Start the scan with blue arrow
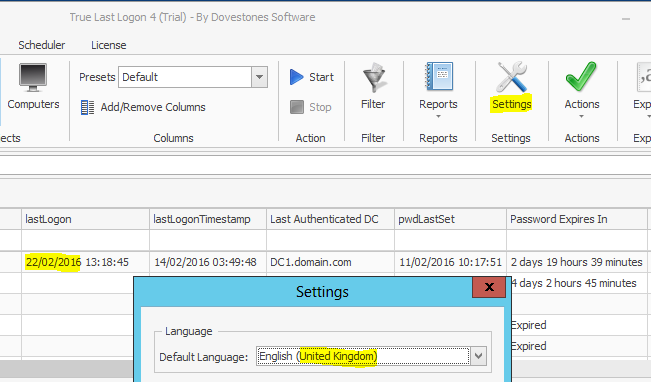Screen dimensions: 651x382 click(x=296, y=77)
